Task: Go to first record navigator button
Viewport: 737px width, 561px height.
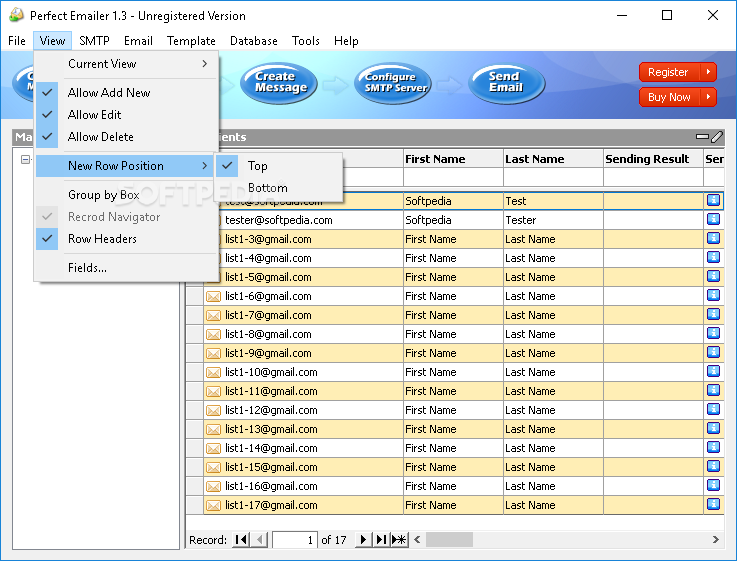Action: tap(241, 540)
